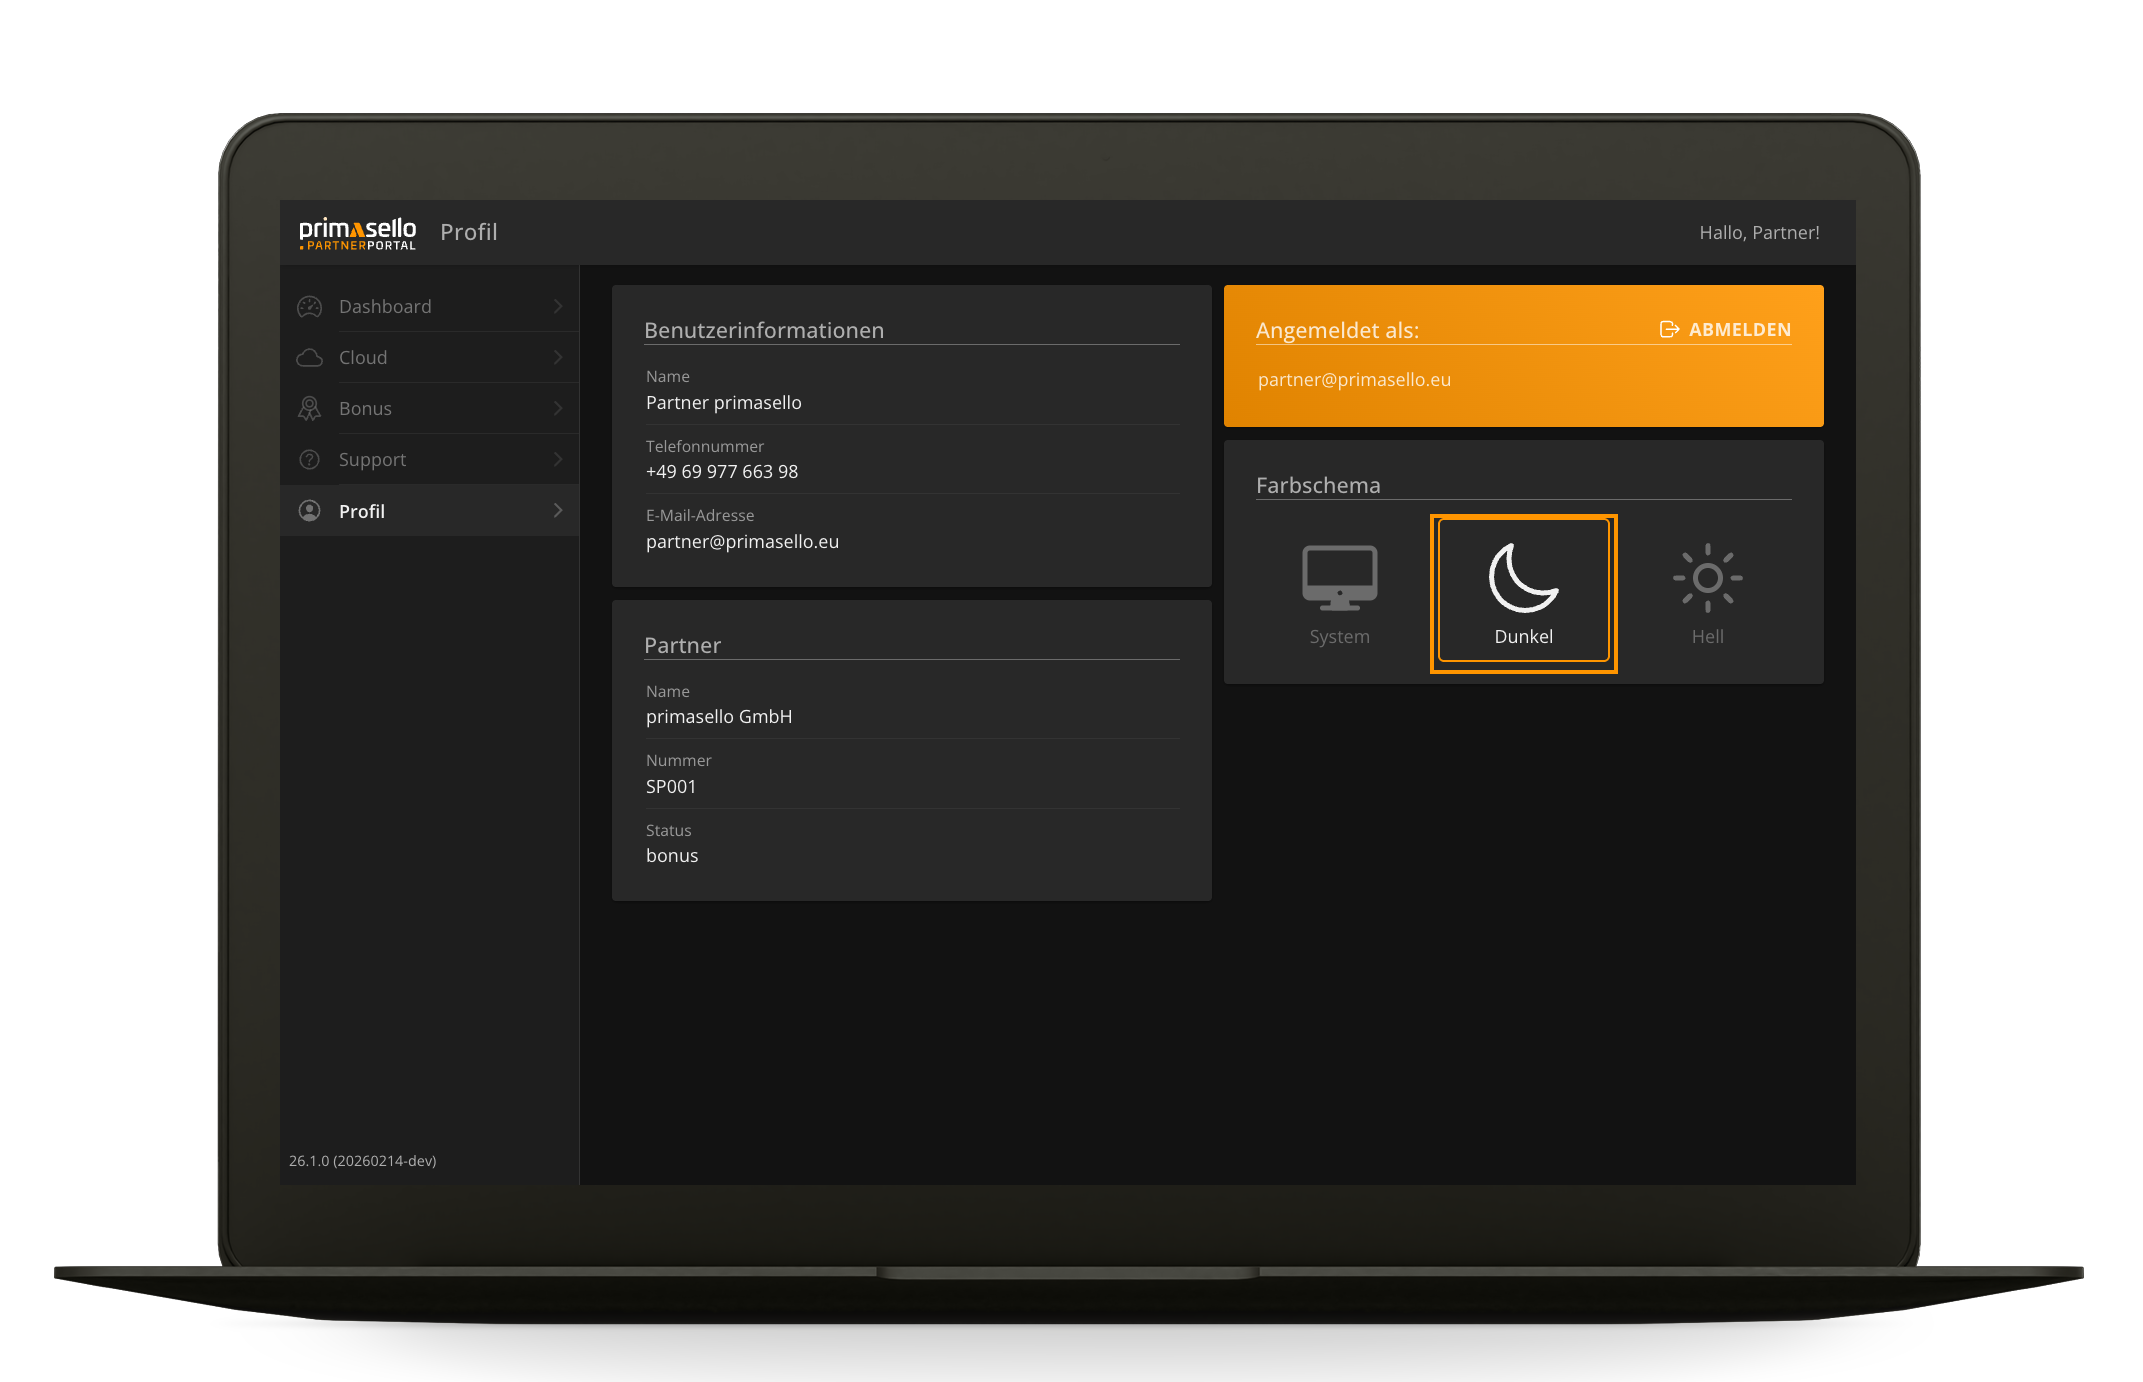Image resolution: width=2143 pixels, height=1382 pixels.
Task: Click the logout arrow icon beside Abmelden
Action: [1668, 330]
